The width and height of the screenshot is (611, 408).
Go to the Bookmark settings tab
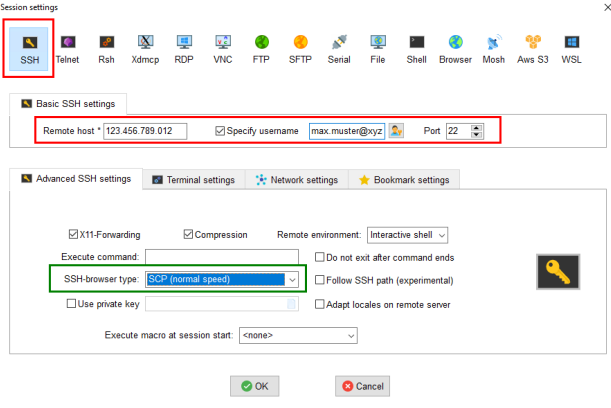pyautogui.click(x=404, y=180)
